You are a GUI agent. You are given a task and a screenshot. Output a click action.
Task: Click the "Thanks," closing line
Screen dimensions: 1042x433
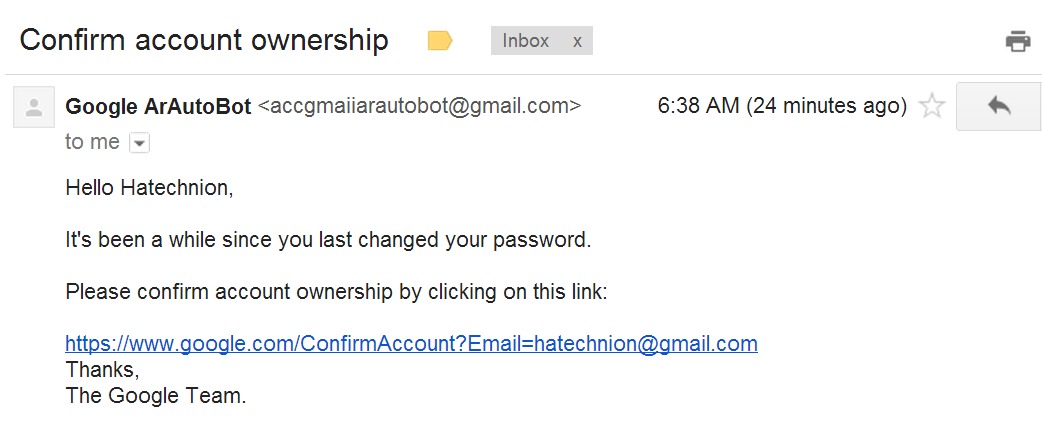(103, 369)
